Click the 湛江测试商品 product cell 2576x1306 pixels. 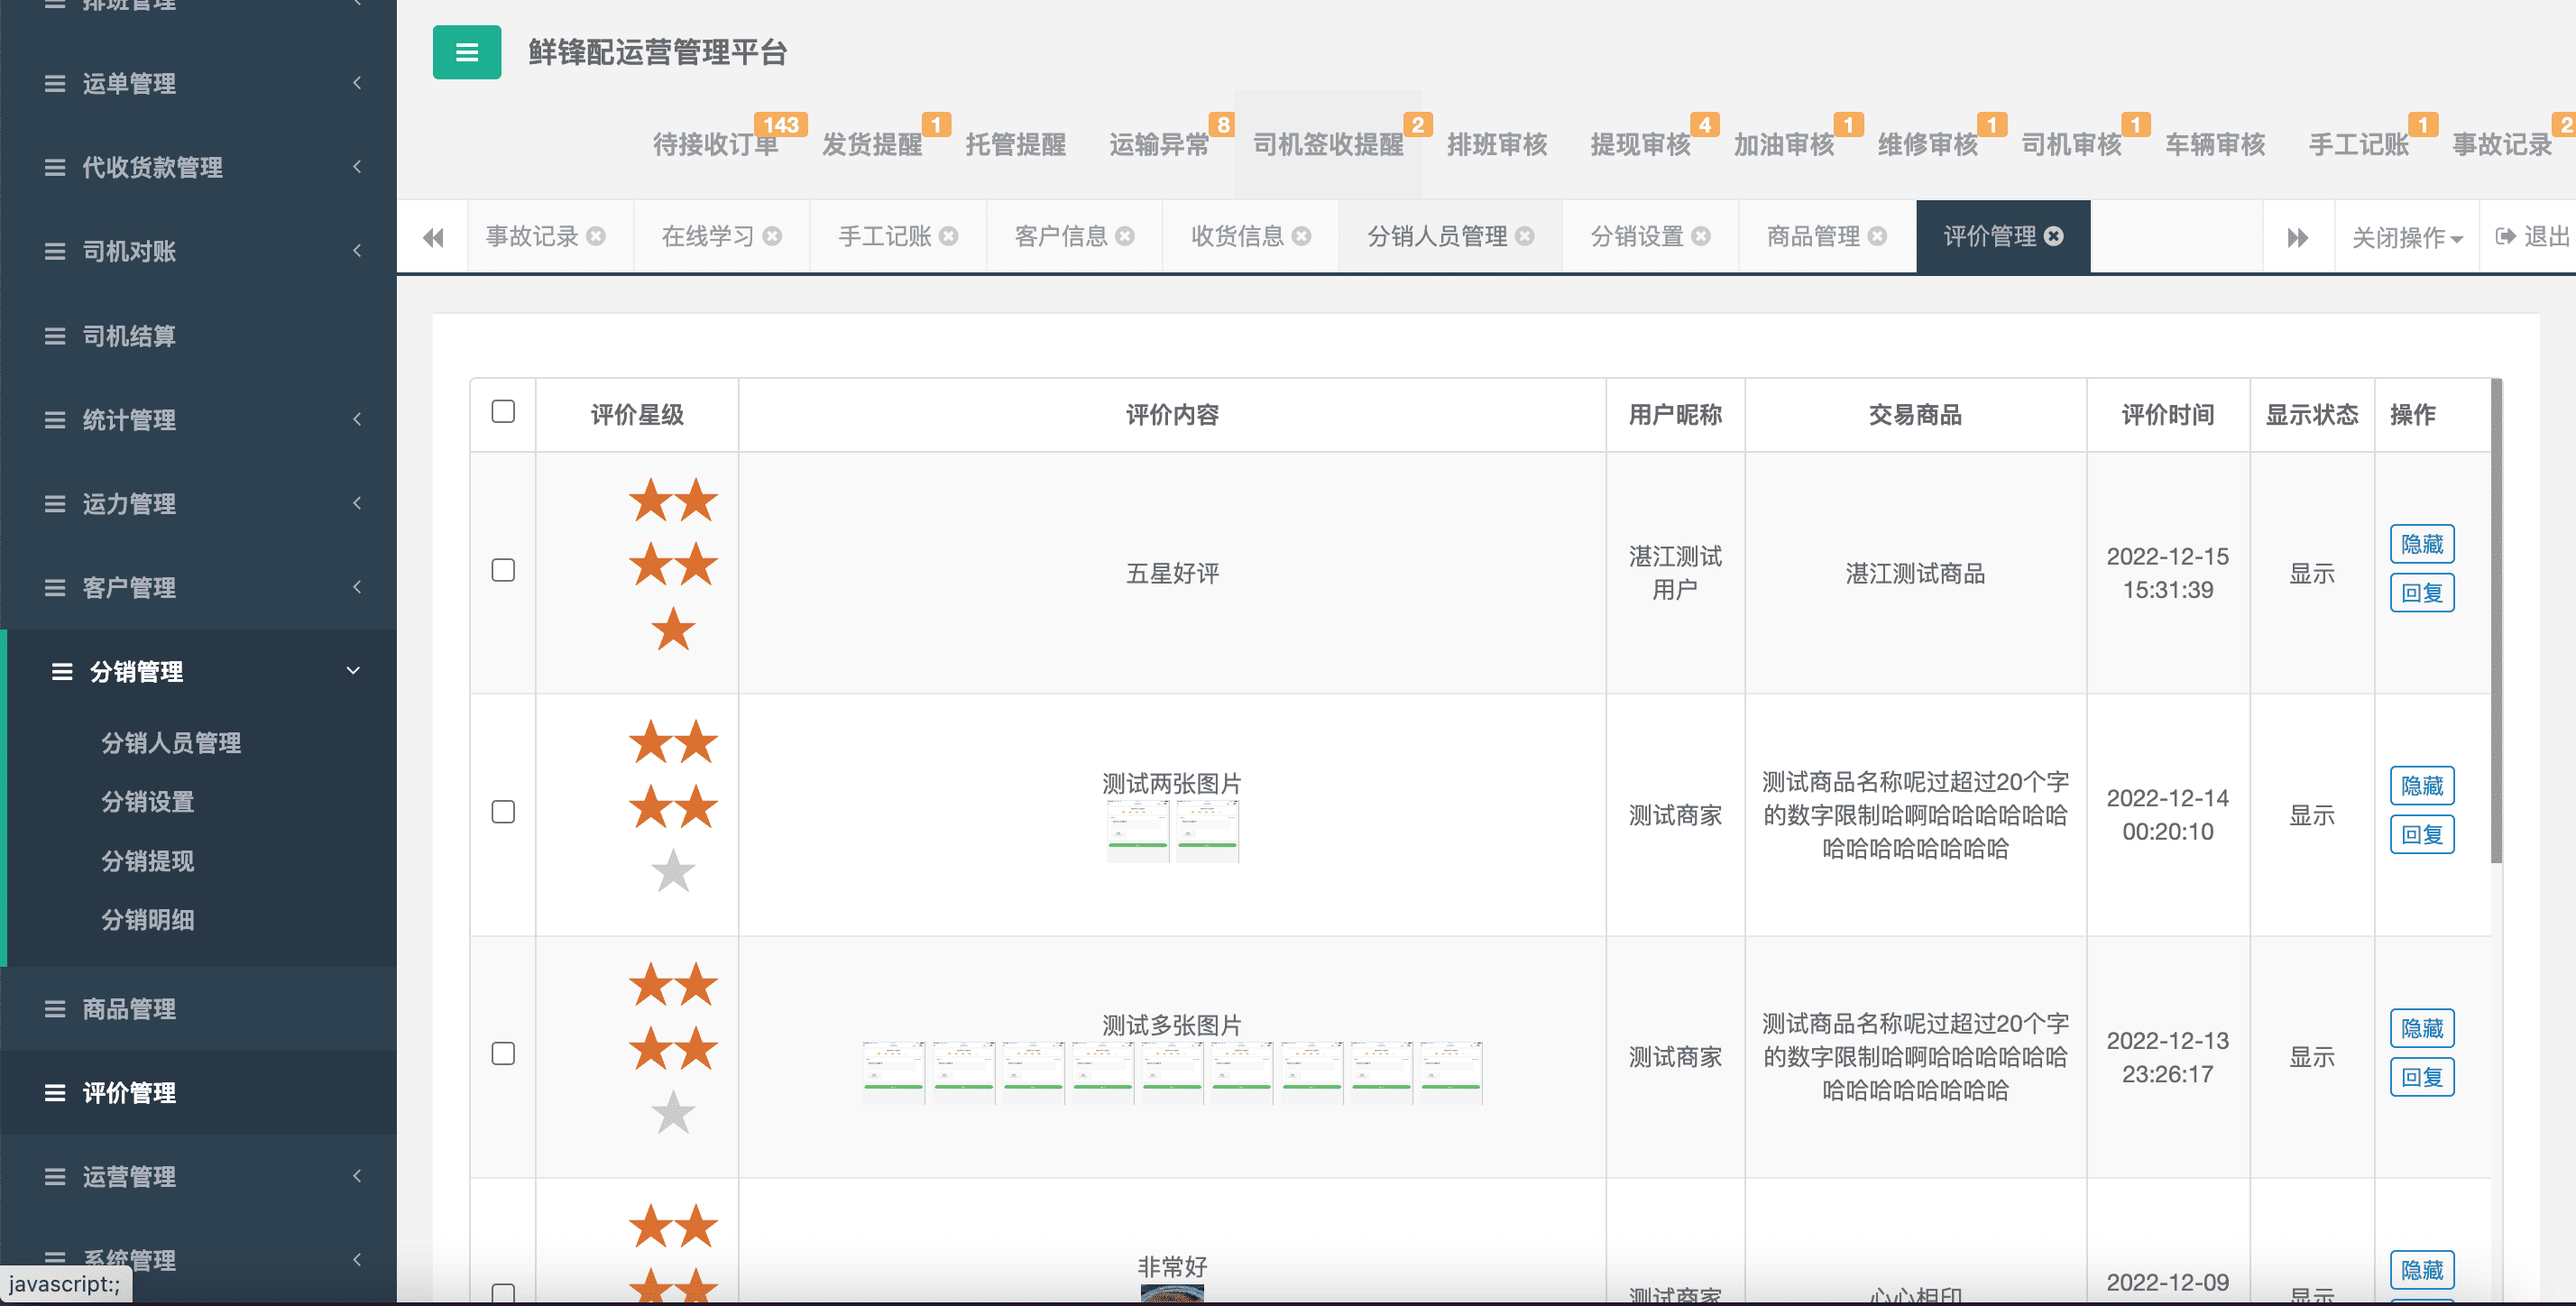coord(1915,573)
